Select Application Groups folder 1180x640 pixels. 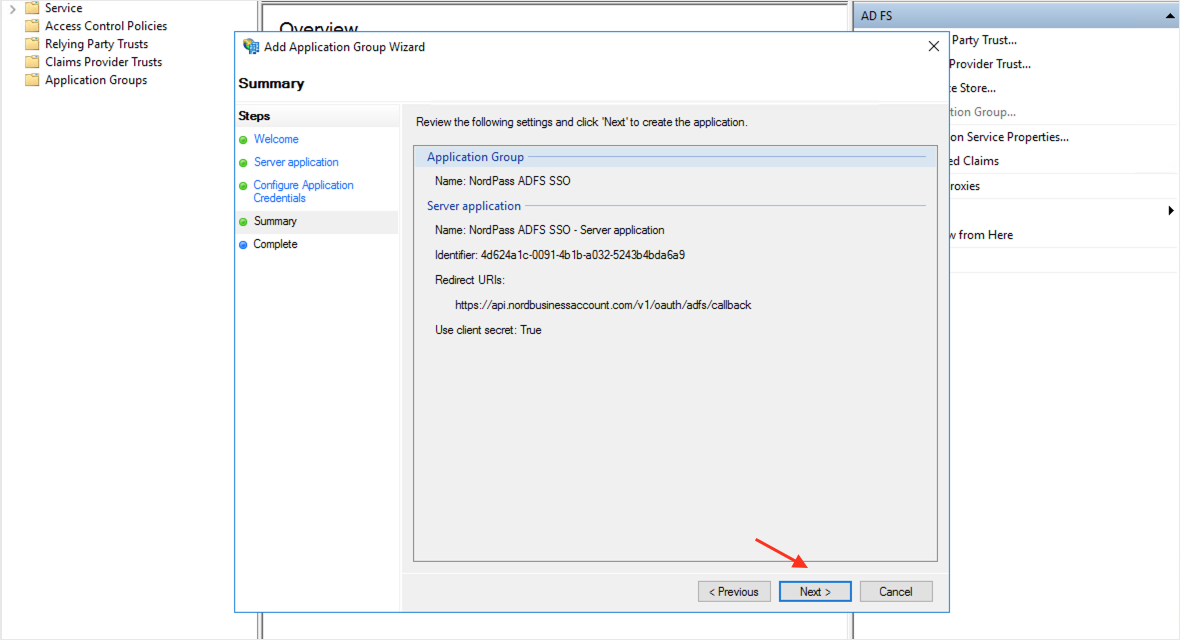pyautogui.click(x=96, y=80)
